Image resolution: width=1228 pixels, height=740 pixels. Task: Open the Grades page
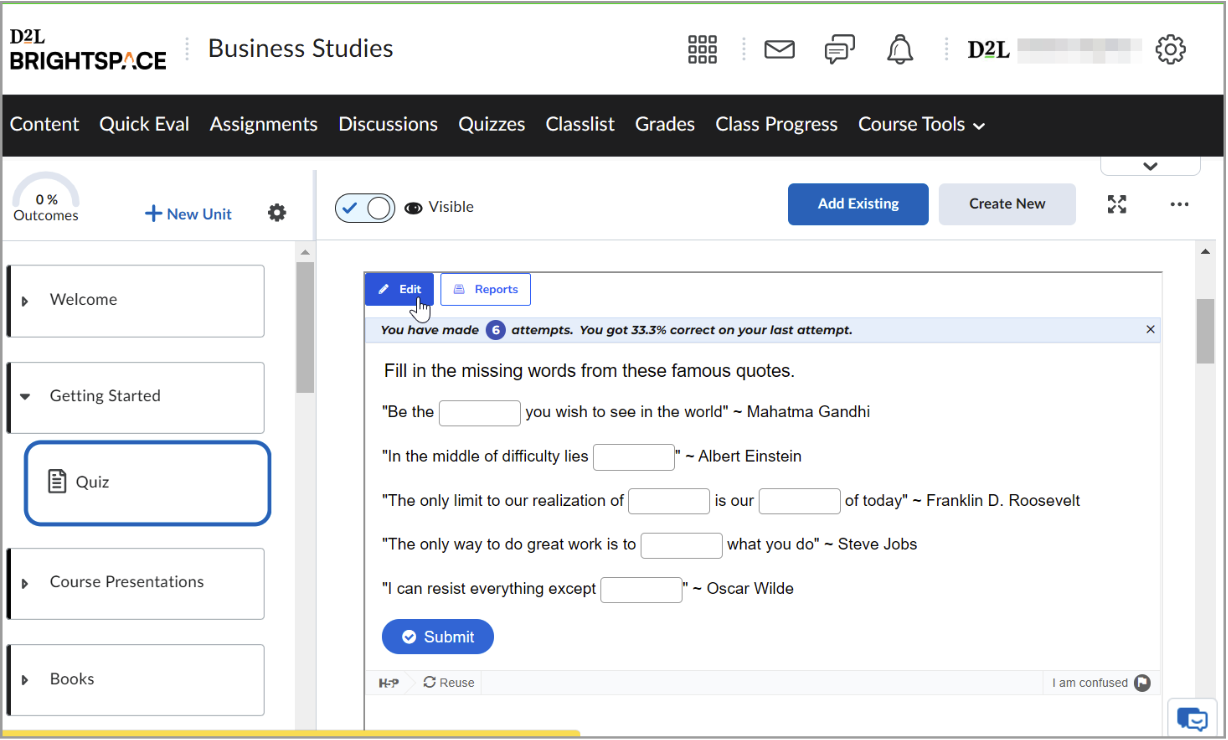(665, 124)
